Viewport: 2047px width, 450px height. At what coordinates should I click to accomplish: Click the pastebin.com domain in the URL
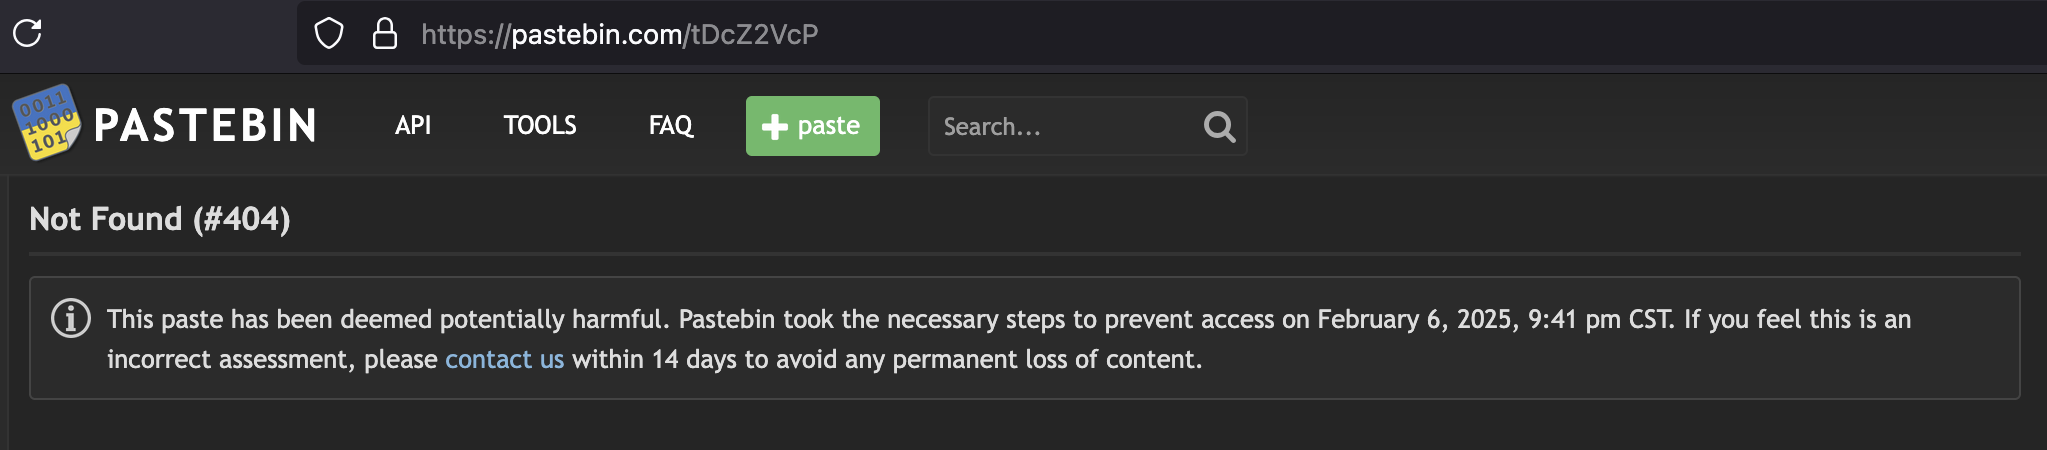pos(597,34)
